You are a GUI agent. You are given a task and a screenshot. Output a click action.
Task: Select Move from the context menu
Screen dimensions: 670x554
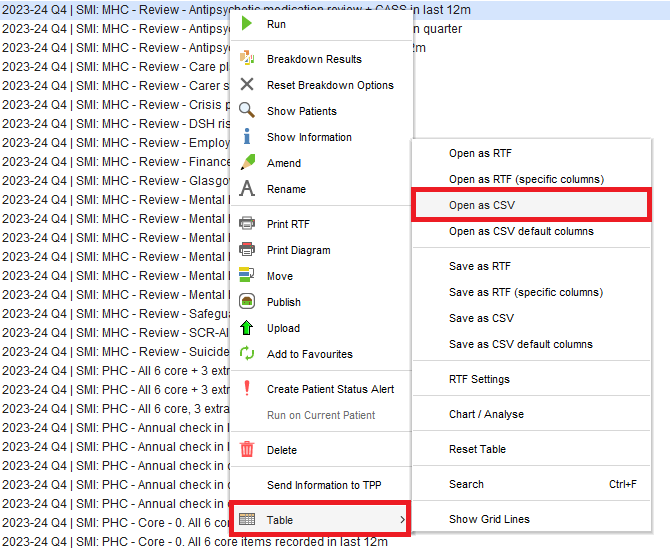(x=322, y=276)
